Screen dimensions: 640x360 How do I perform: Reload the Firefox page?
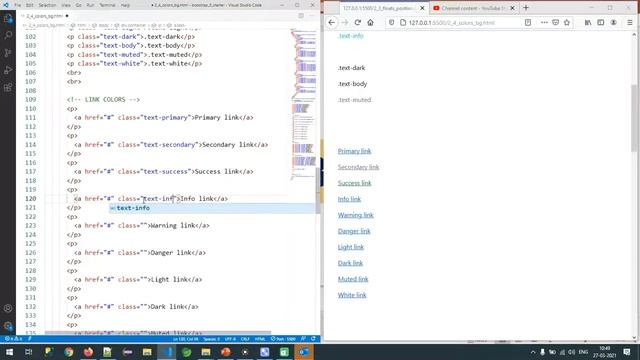(358, 22)
